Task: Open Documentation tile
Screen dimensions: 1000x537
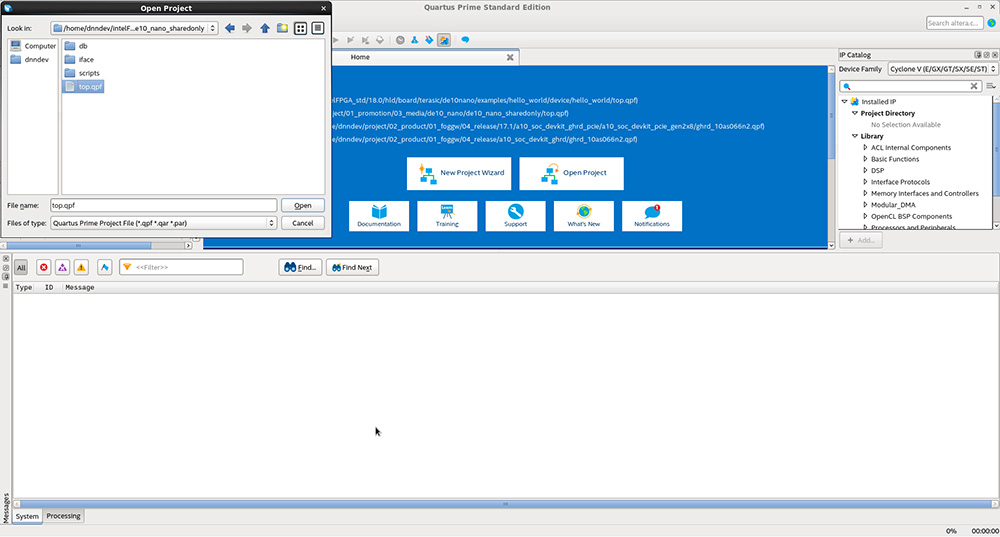Action: pyautogui.click(x=379, y=216)
